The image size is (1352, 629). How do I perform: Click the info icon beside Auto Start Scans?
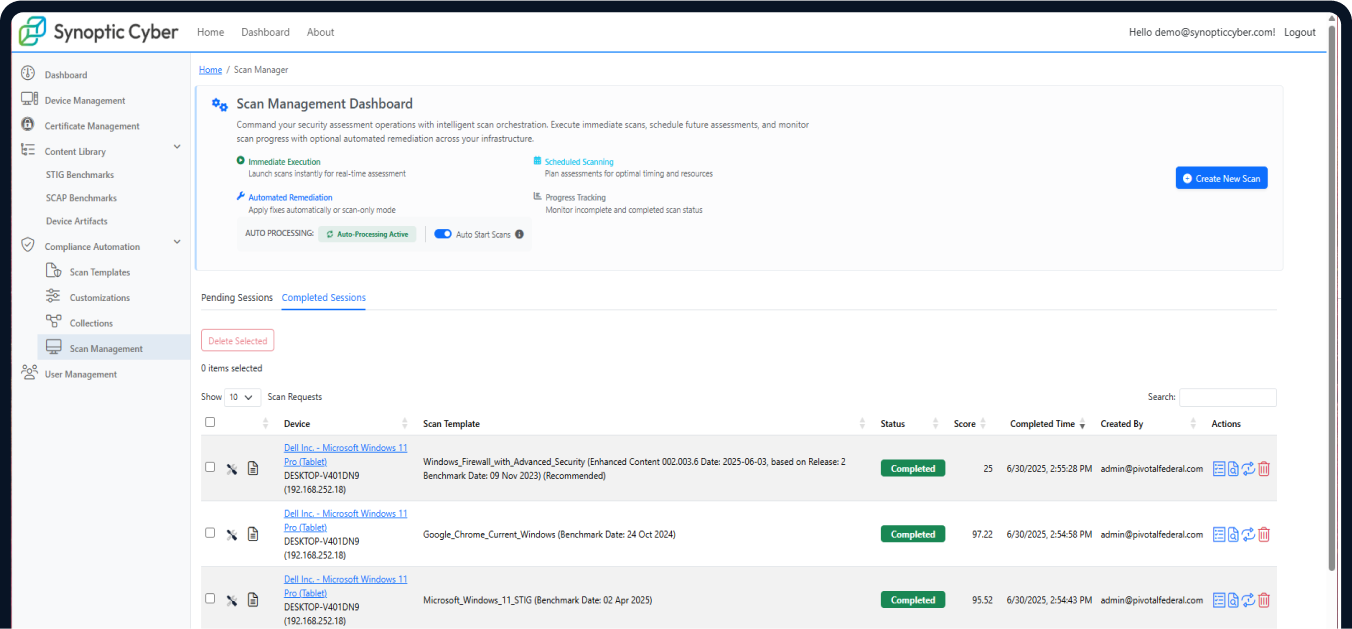[519, 234]
